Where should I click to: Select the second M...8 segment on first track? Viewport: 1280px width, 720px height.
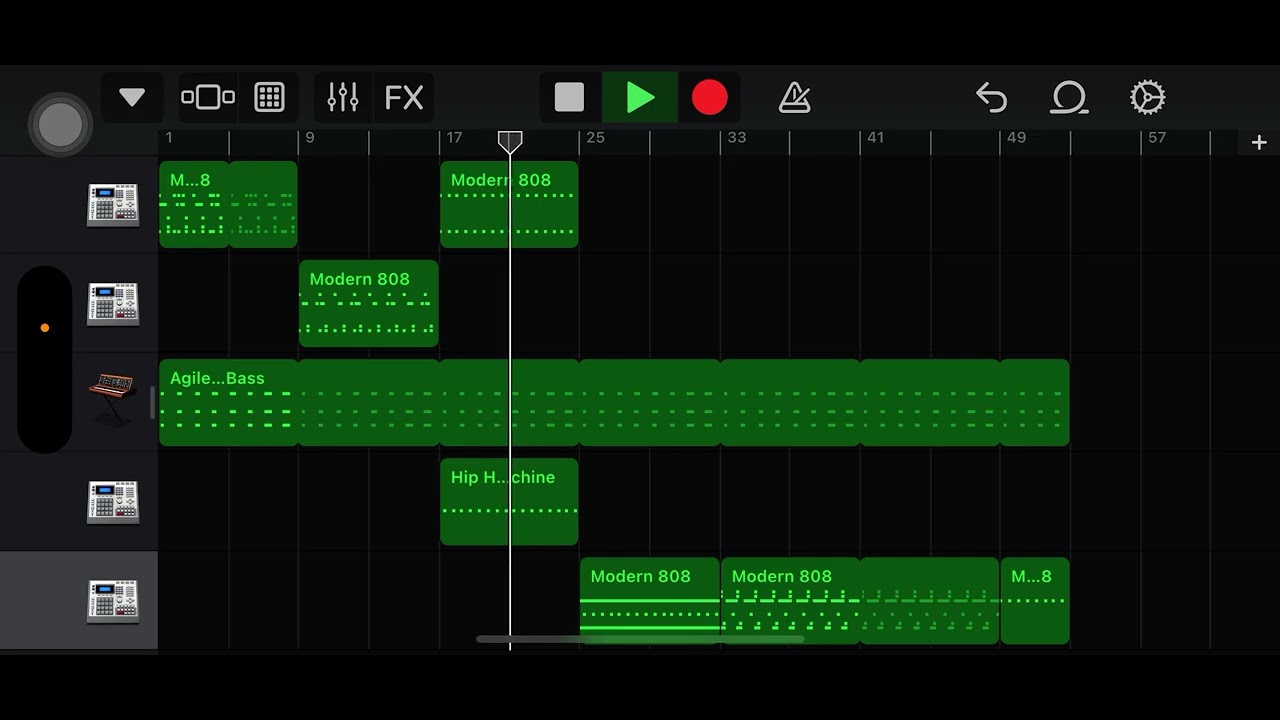[264, 204]
